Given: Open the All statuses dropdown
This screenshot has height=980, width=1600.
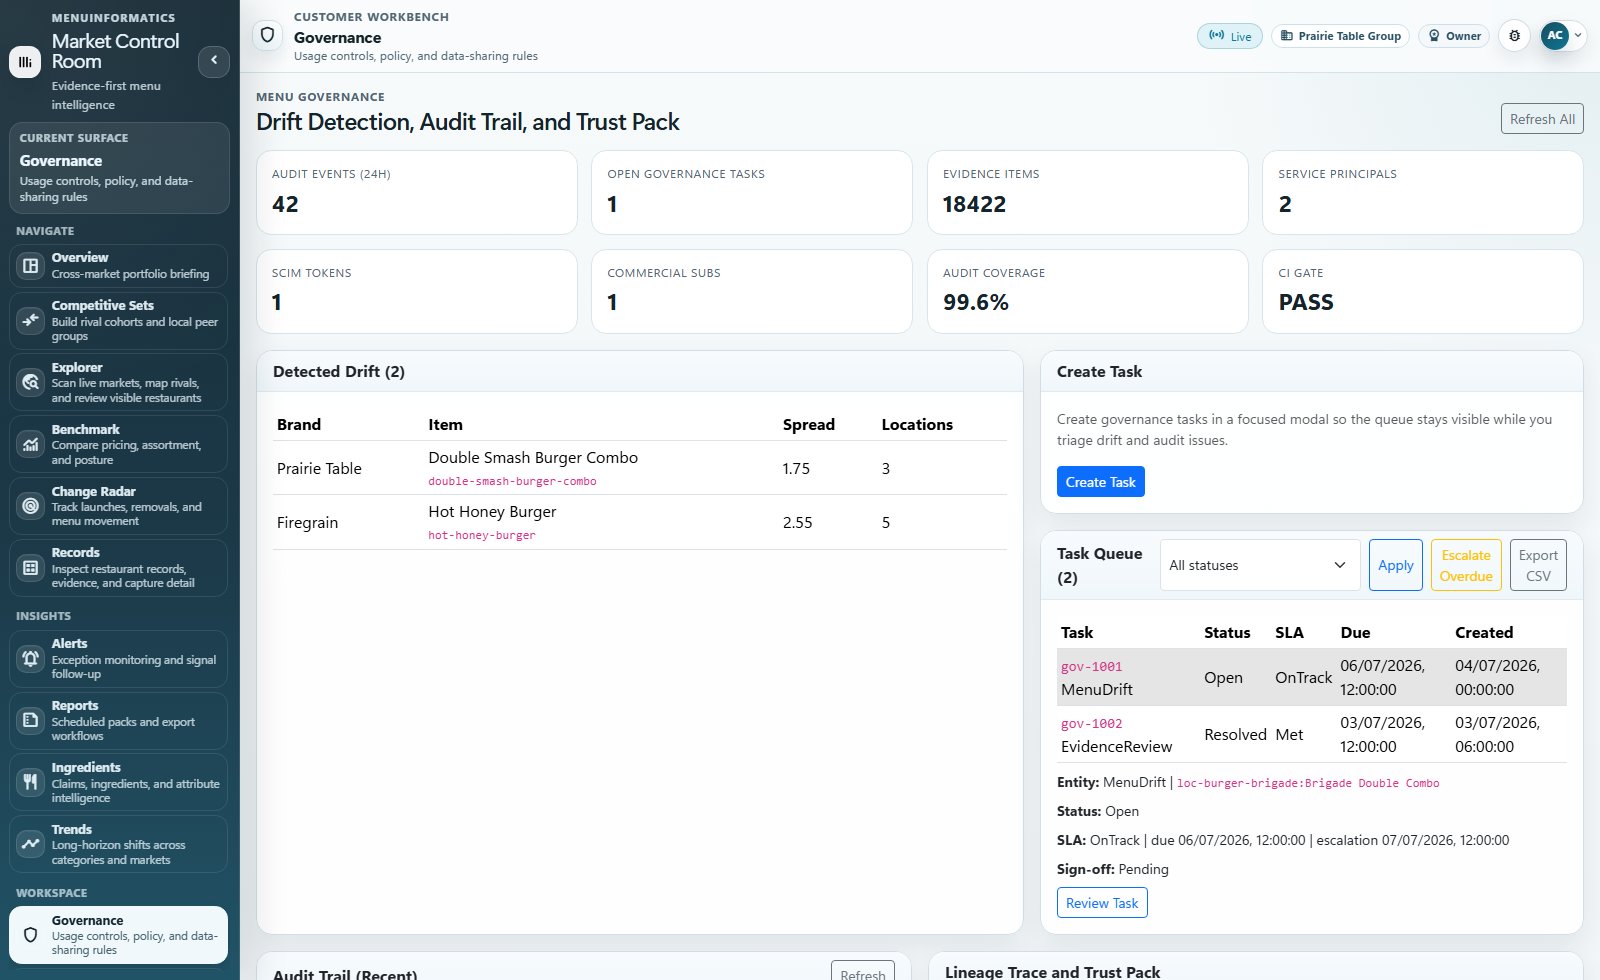Looking at the screenshot, I should [1260, 565].
